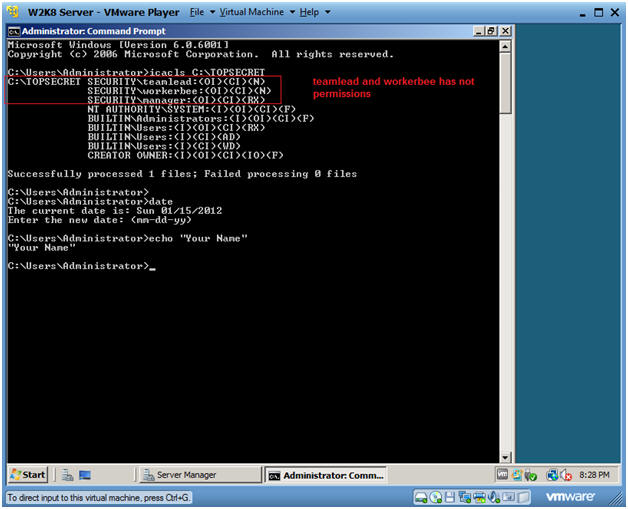
Task: Click the 8:28 PM system clock
Action: point(594,475)
